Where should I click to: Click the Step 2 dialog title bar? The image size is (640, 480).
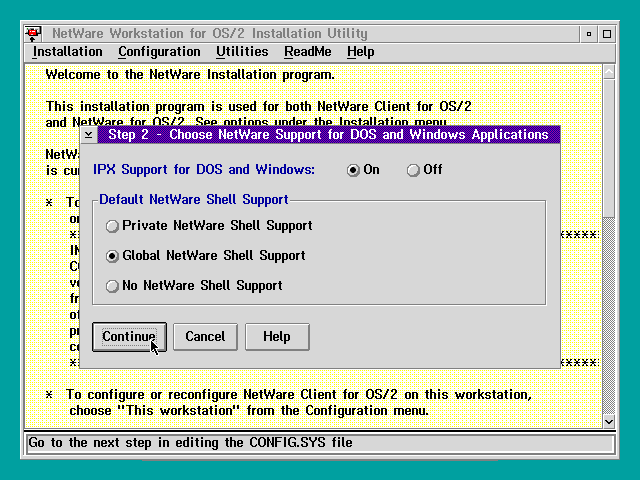pos(328,135)
